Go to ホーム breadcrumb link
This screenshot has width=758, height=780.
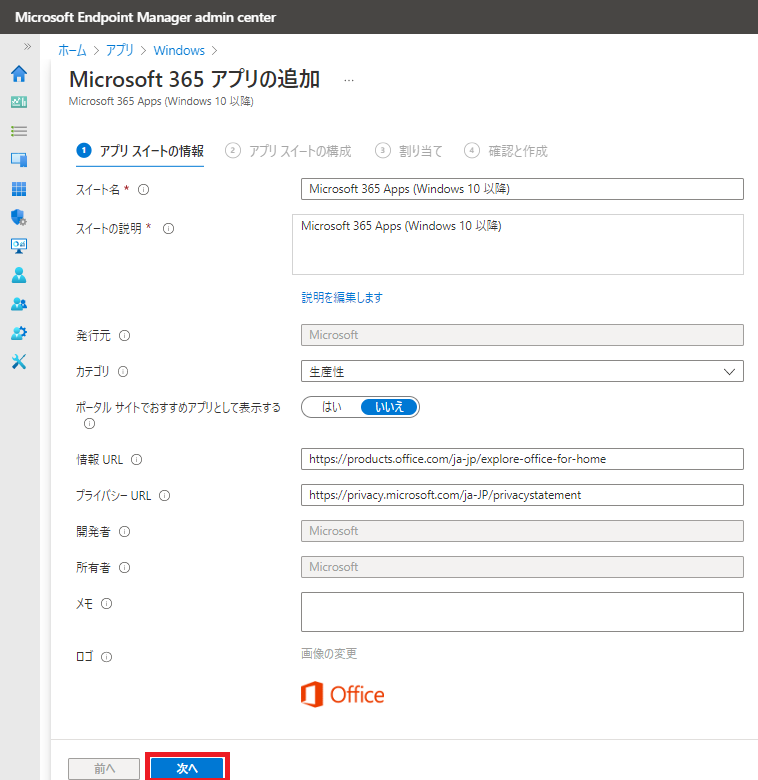tap(72, 50)
